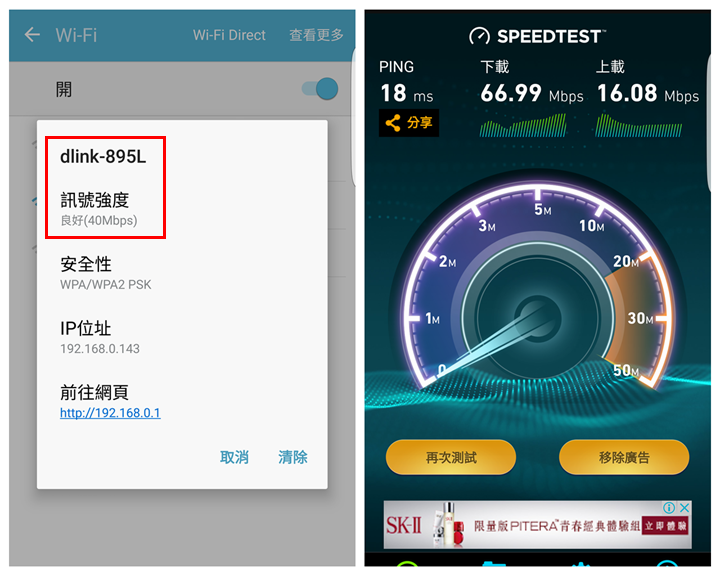This screenshot has width=720, height=576.
Task: Tap the back arrow in Wi-Fi header
Action: point(32,34)
